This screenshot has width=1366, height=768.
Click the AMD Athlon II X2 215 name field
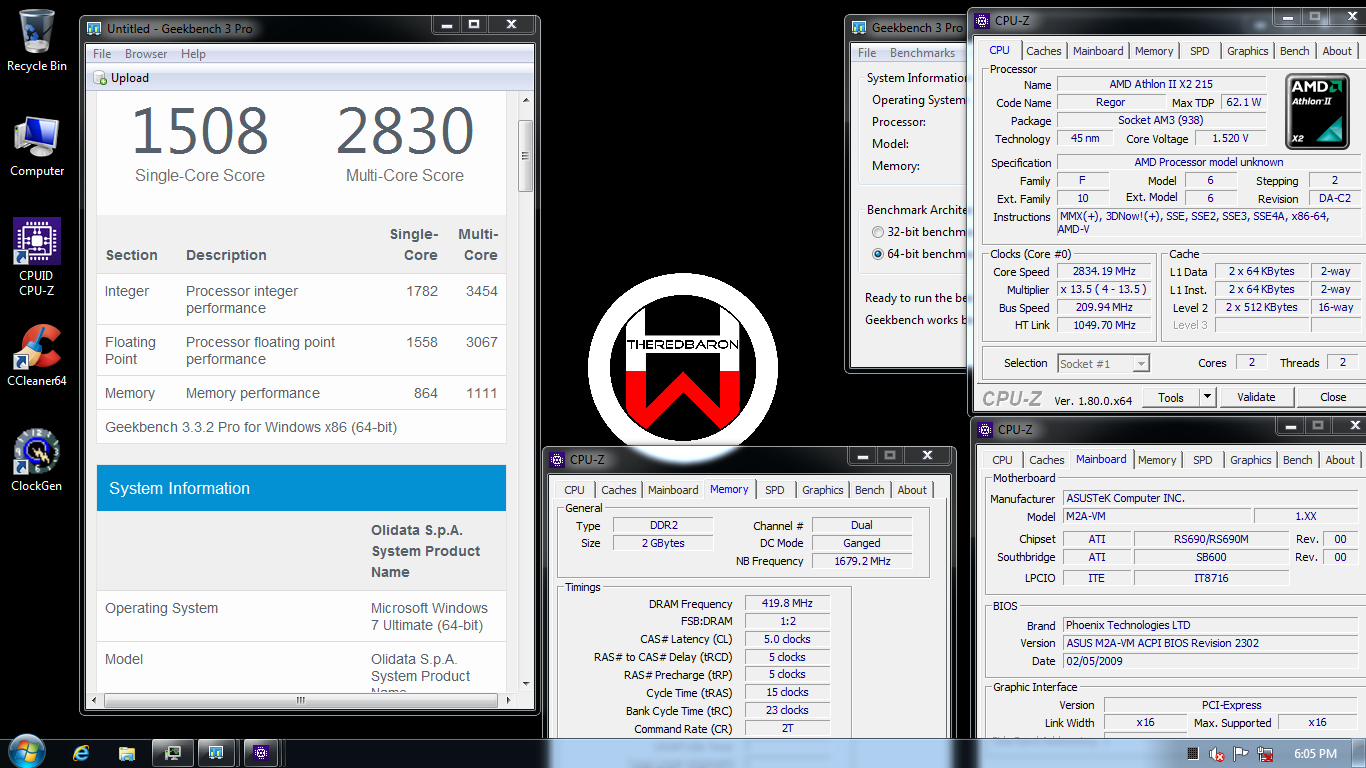1161,84
